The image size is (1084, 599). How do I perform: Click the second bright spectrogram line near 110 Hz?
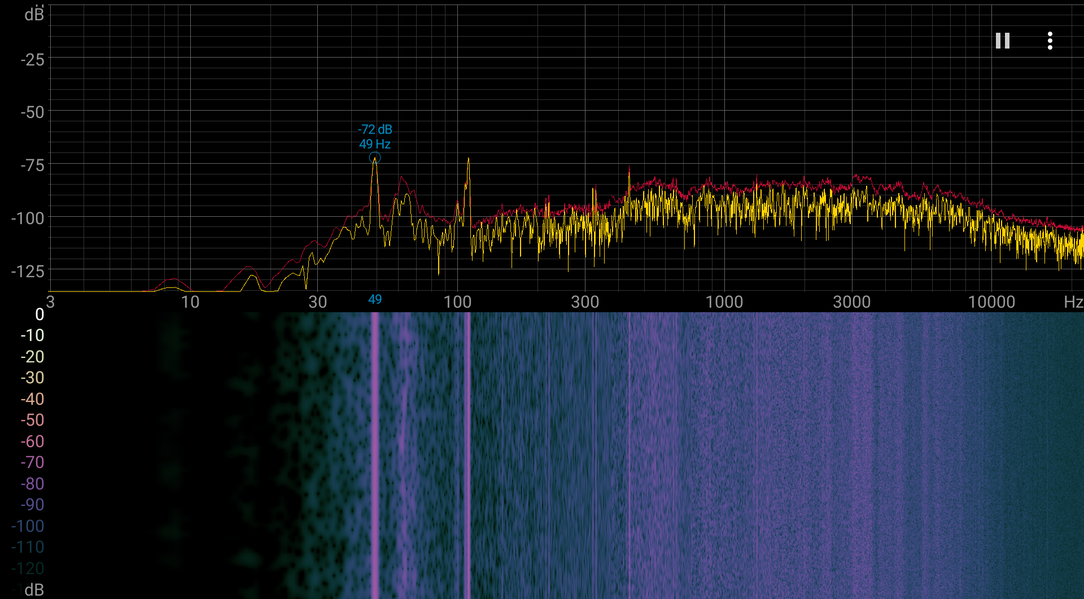pyautogui.click(x=468, y=455)
